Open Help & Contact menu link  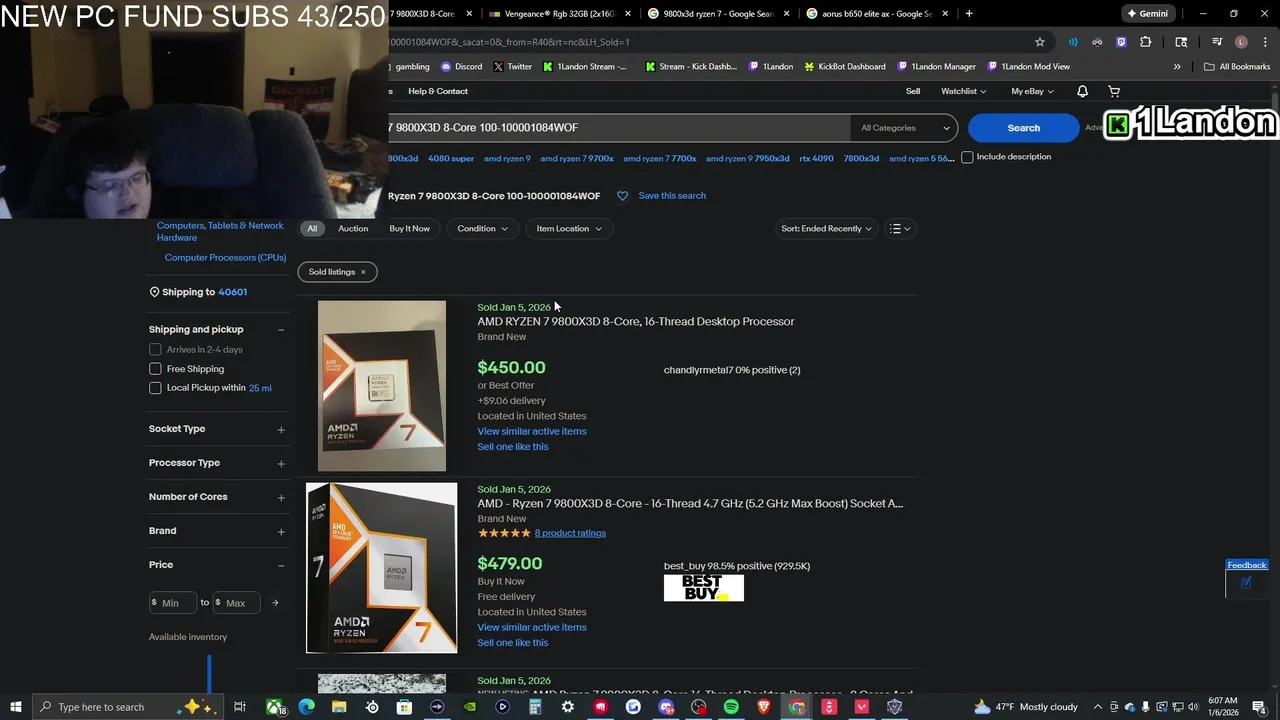438,91
